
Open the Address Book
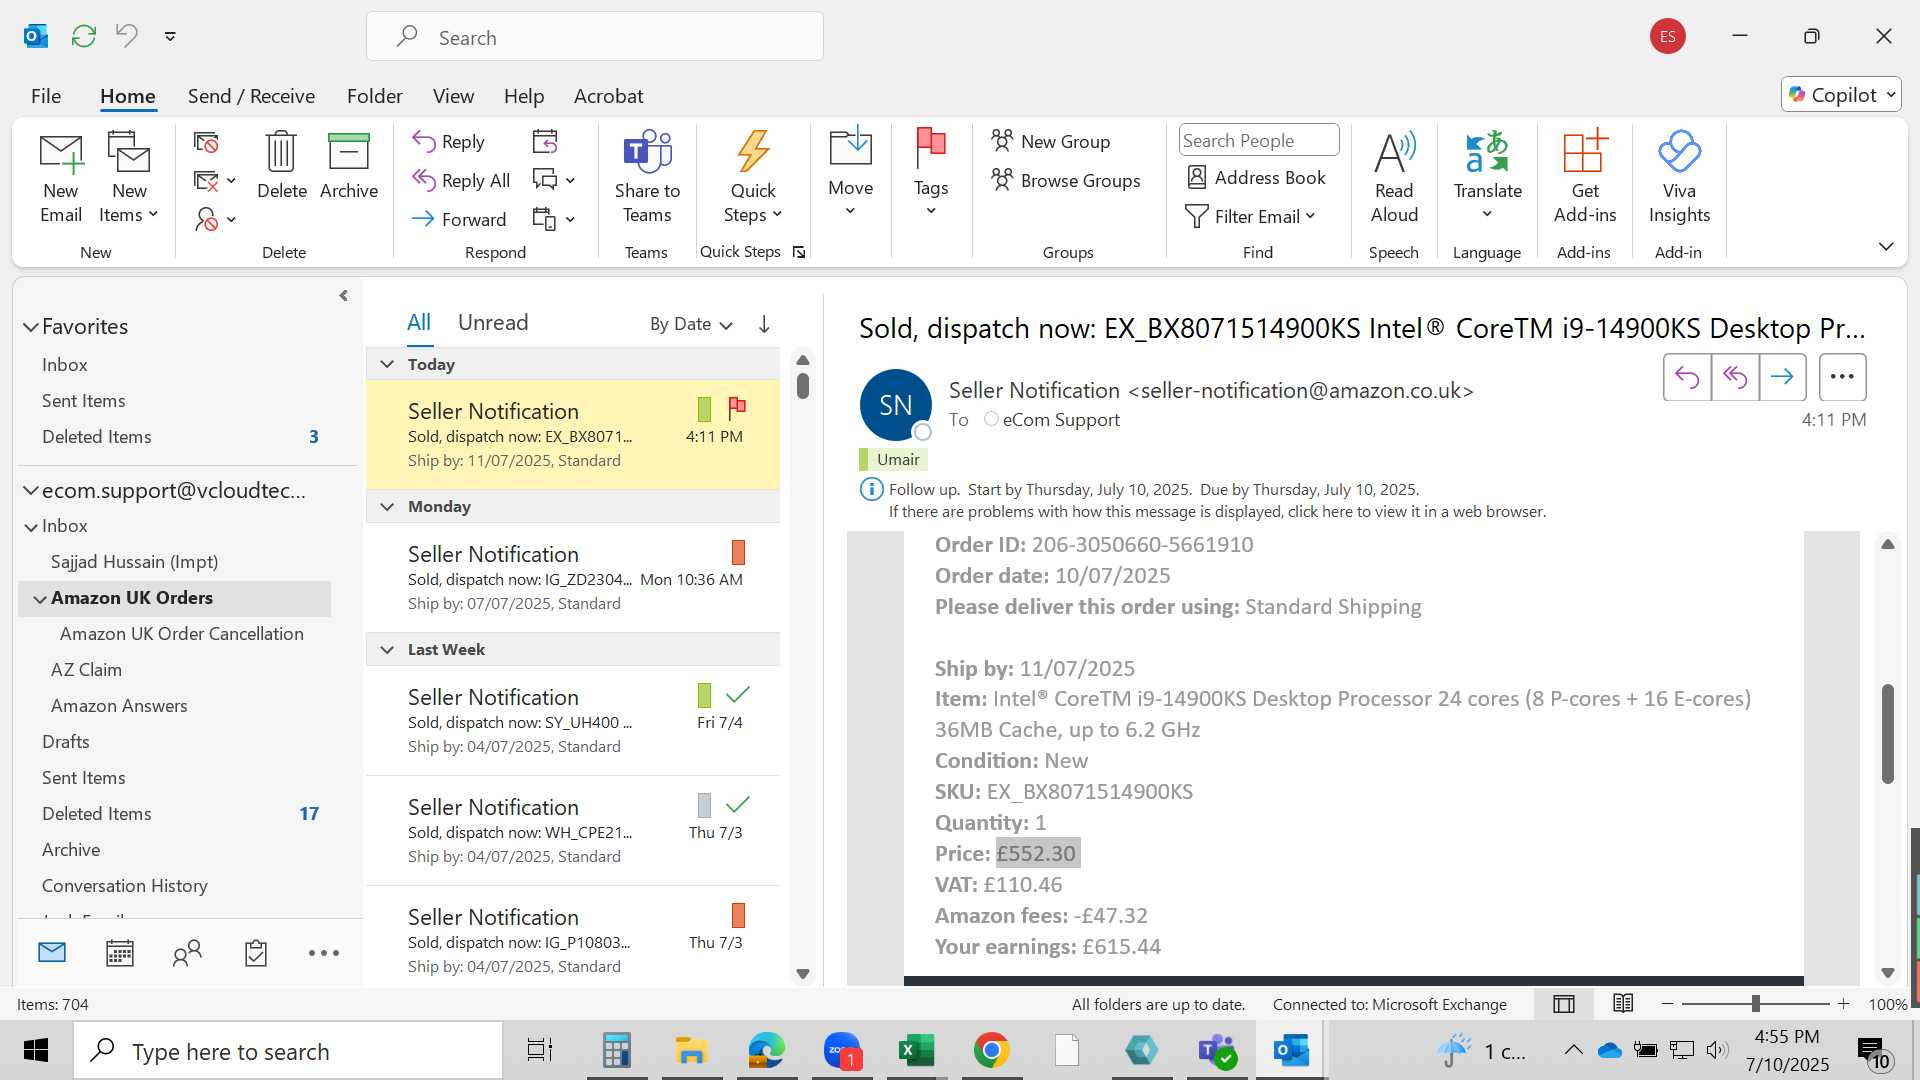(x=1255, y=178)
